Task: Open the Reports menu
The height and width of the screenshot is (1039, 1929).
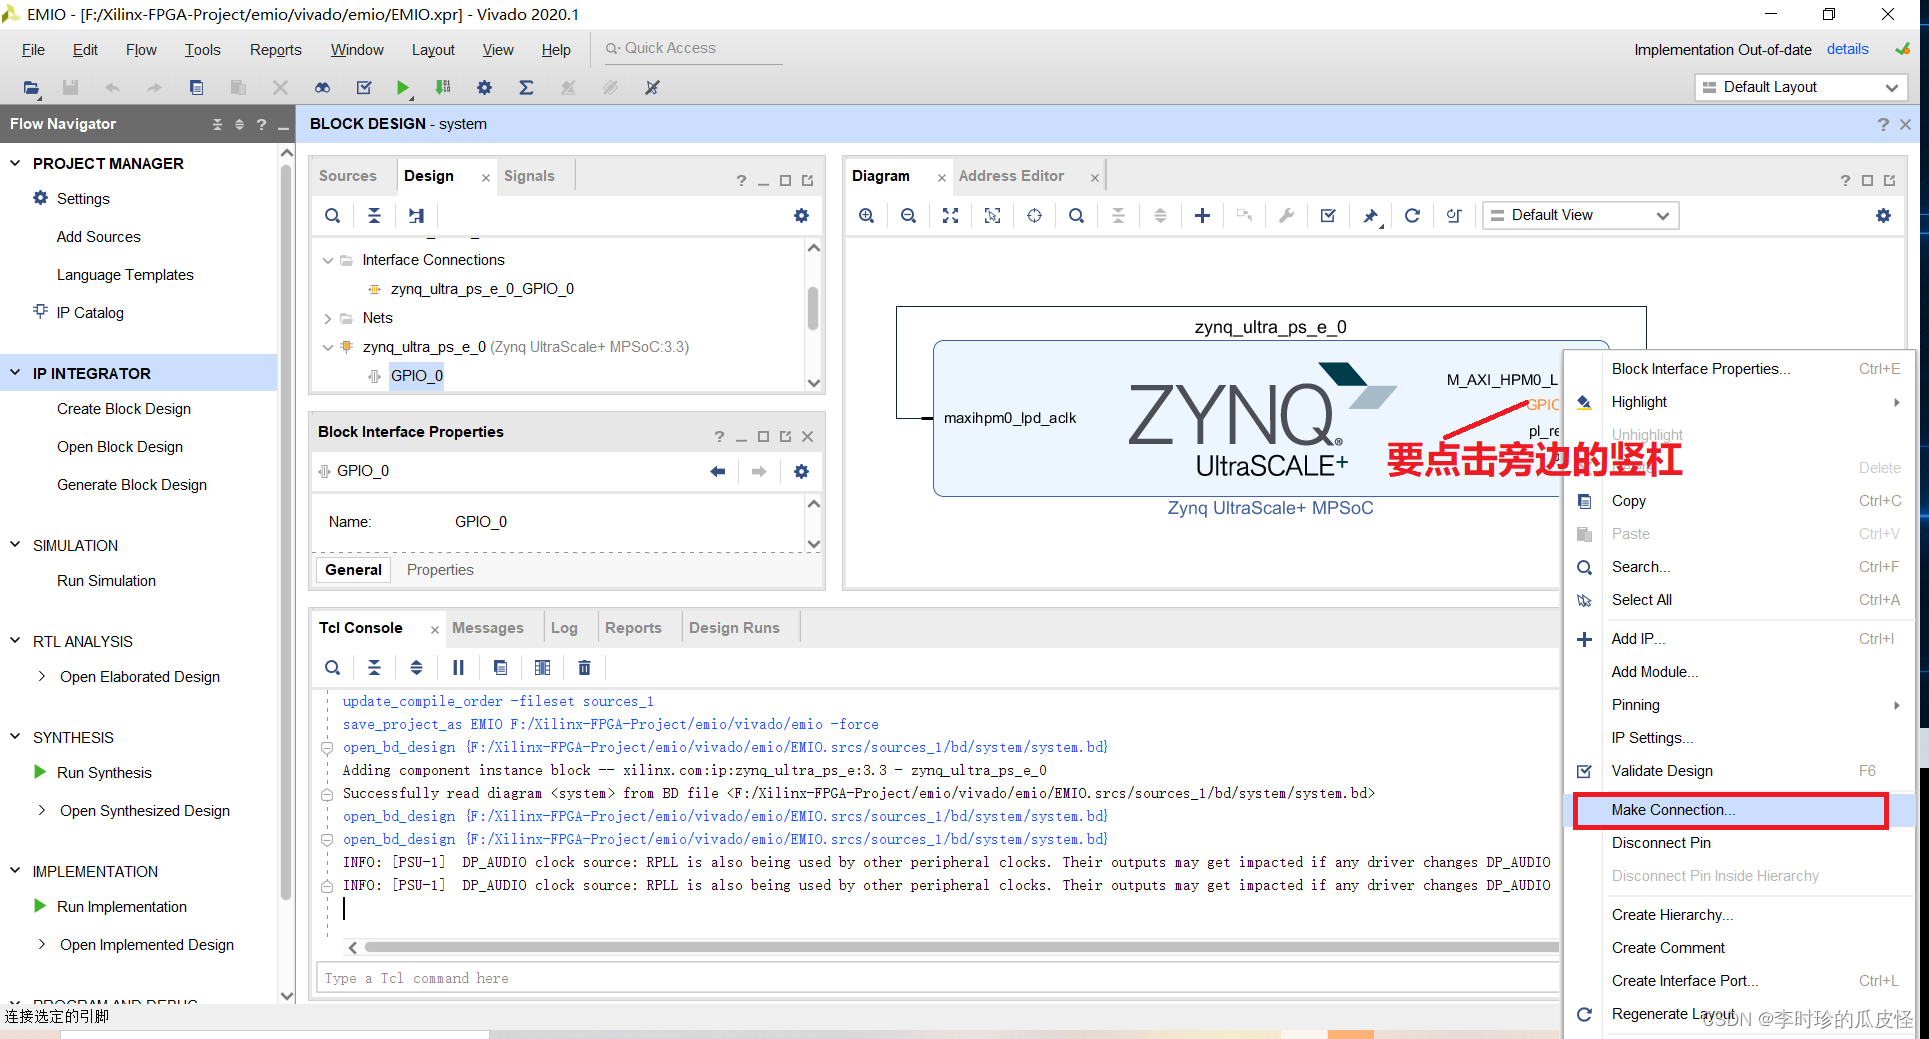Action: pyautogui.click(x=275, y=49)
